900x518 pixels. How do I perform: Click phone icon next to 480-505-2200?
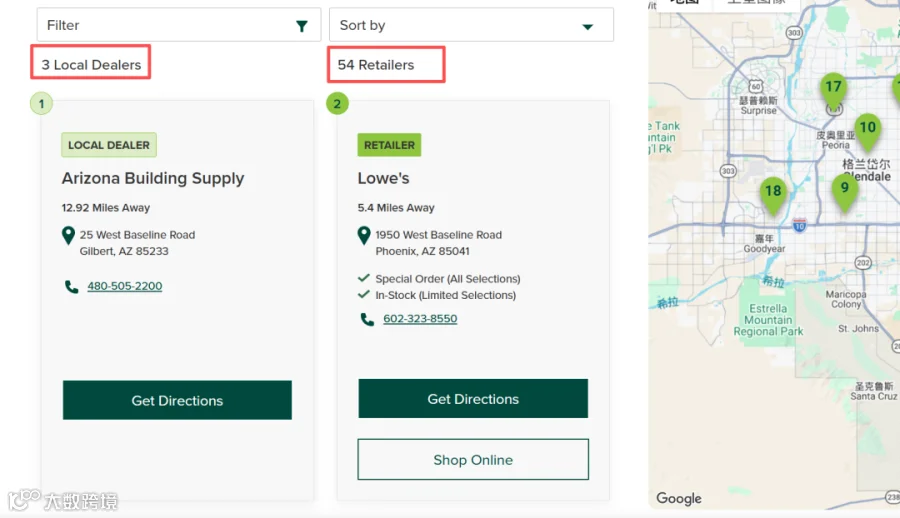[71, 287]
